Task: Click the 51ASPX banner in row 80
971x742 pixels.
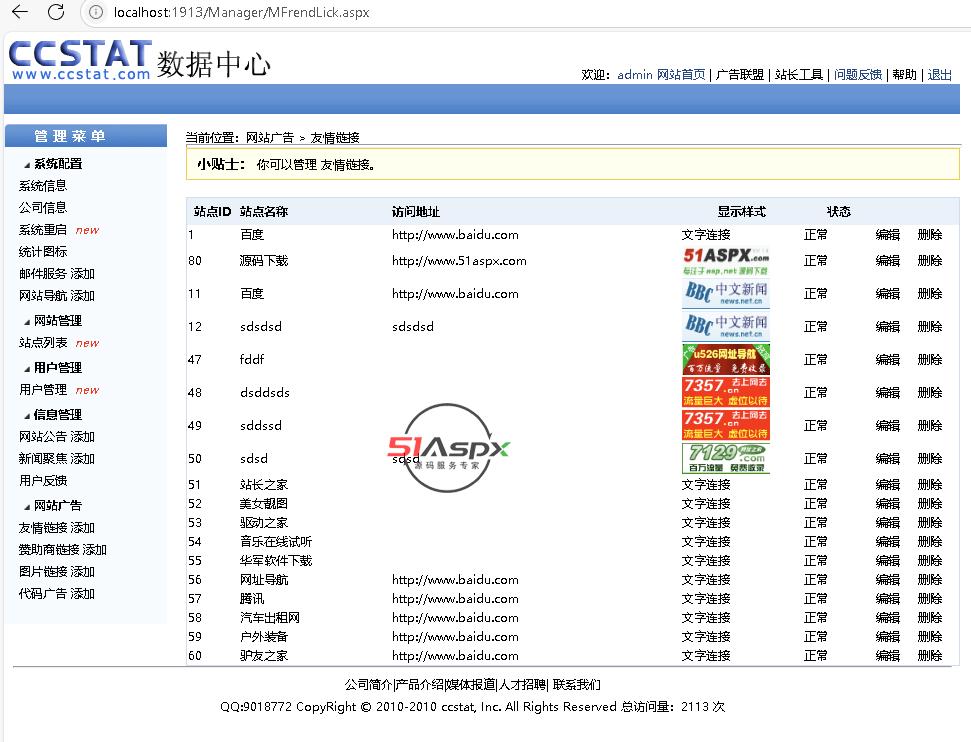Action: coord(726,261)
